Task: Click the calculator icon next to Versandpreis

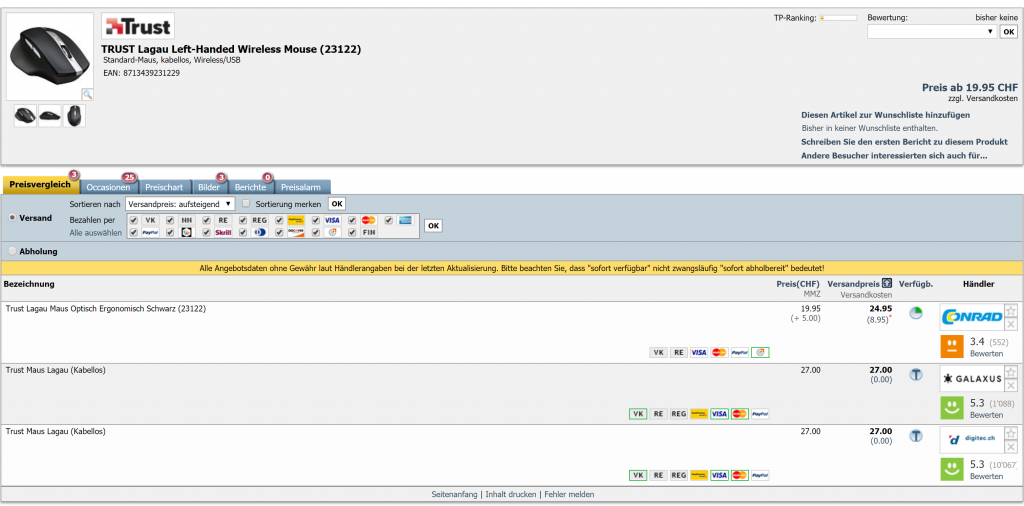Action: point(887,284)
